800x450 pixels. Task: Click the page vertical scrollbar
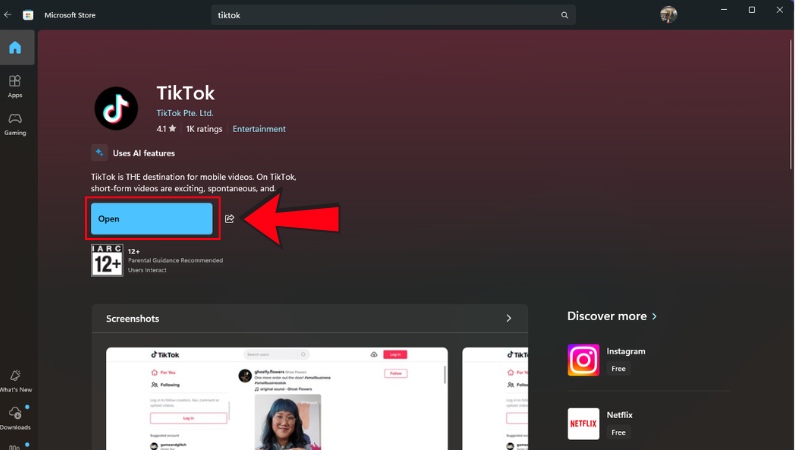coord(791,105)
